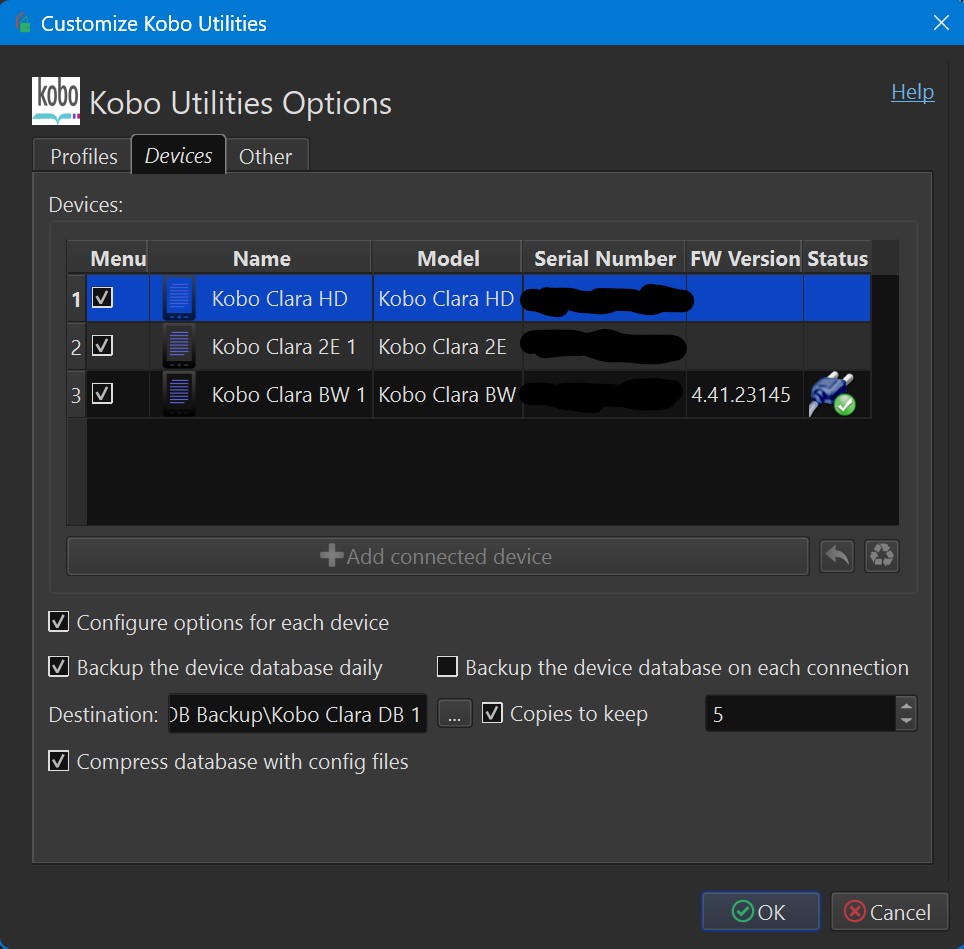This screenshot has height=949, width=964.
Task: Click the Kobo Clara HD model cell
Action: pos(447,299)
